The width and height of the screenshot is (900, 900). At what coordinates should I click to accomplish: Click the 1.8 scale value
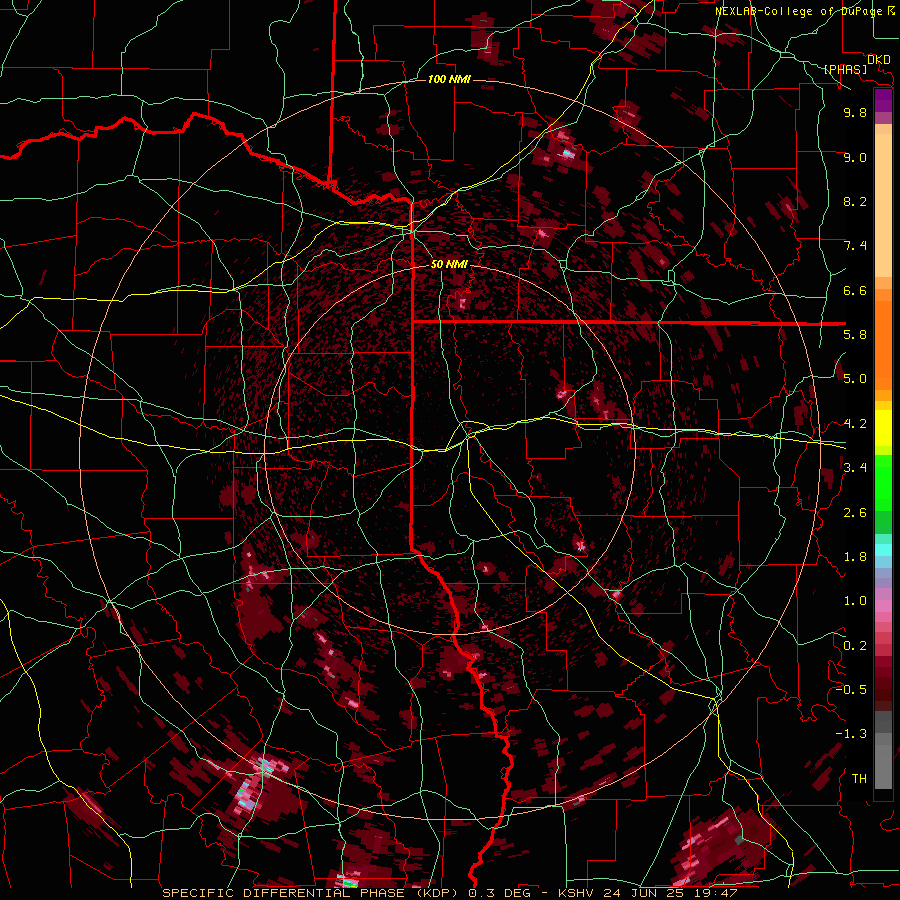click(x=855, y=556)
